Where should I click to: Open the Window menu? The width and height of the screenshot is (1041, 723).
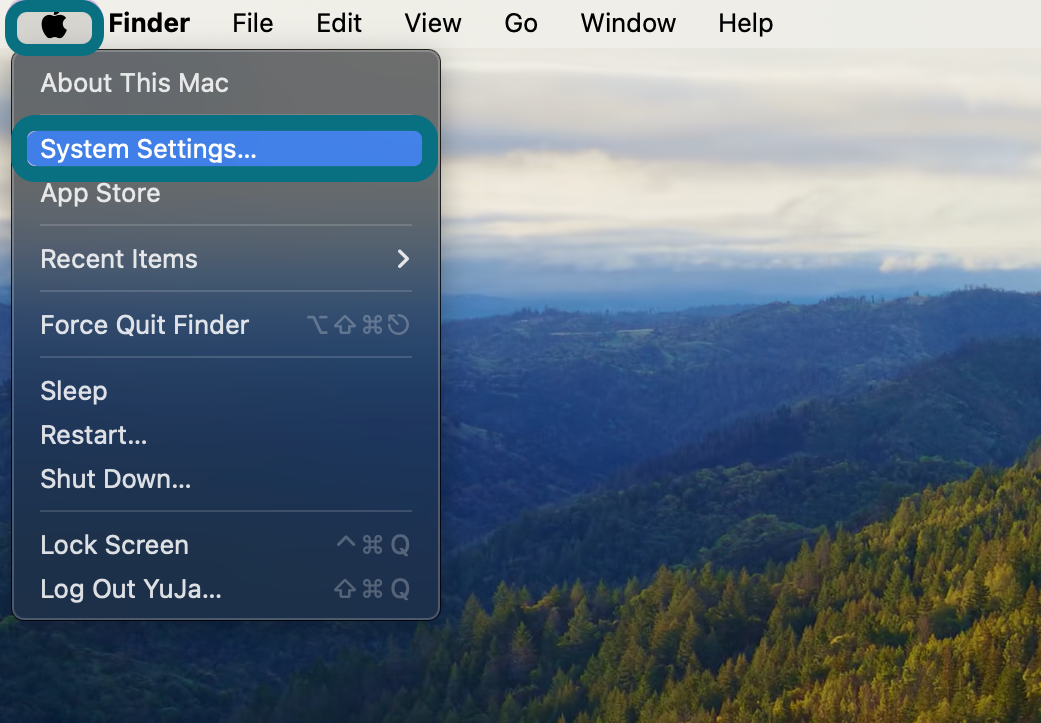tap(628, 23)
